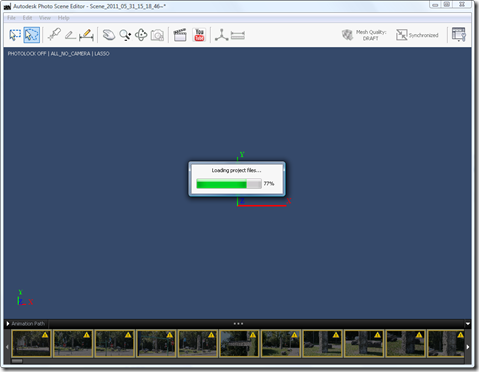Select the first photo thumbnail
The height and width of the screenshot is (372, 479).
(x=31, y=343)
